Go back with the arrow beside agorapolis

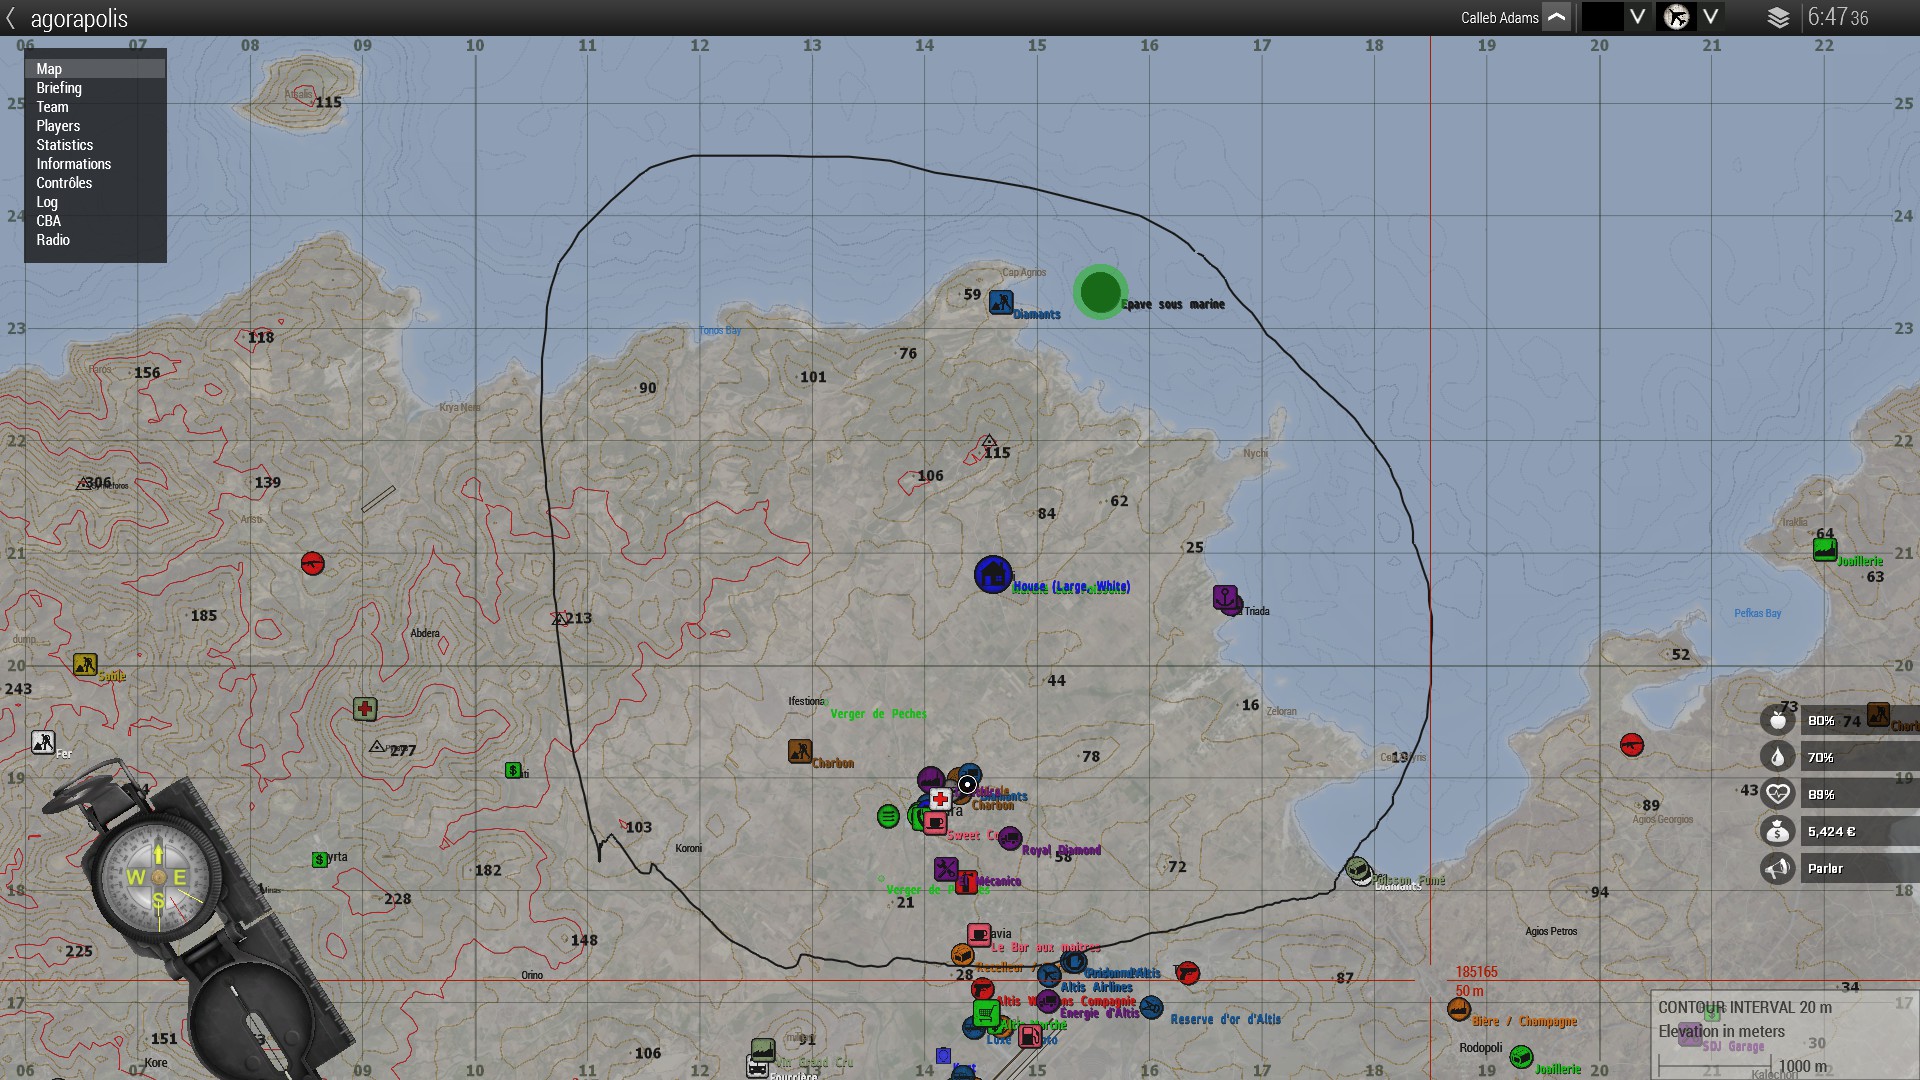click(x=11, y=18)
